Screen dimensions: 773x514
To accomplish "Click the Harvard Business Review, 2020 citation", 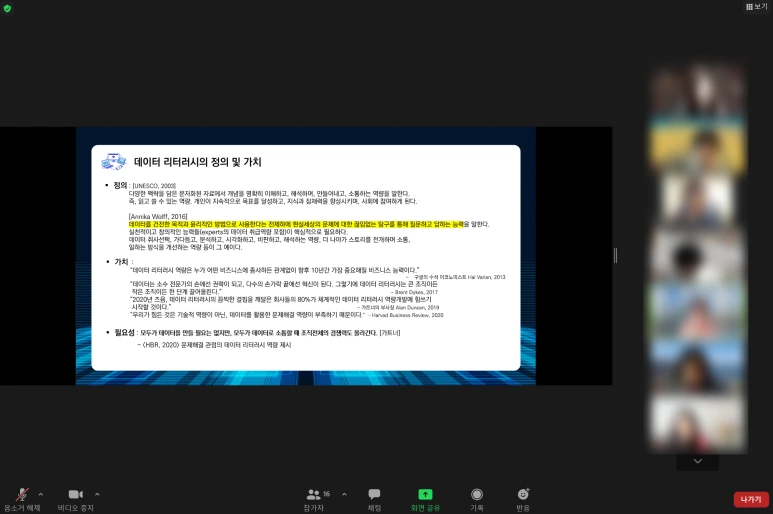I will tap(407, 315).
